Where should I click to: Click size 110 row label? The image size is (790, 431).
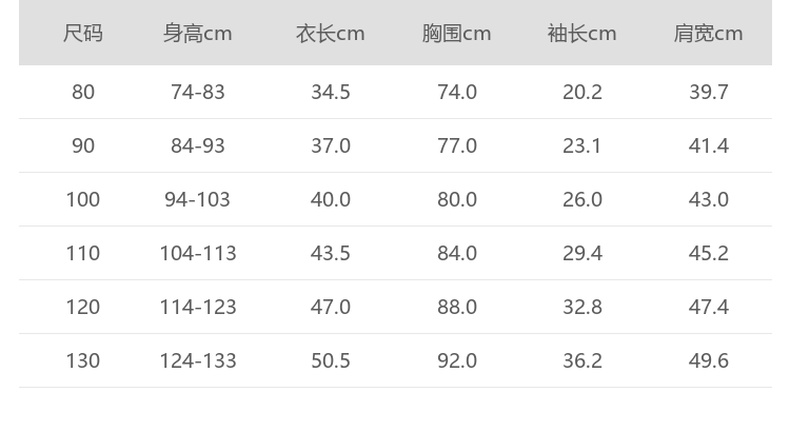click(x=83, y=254)
